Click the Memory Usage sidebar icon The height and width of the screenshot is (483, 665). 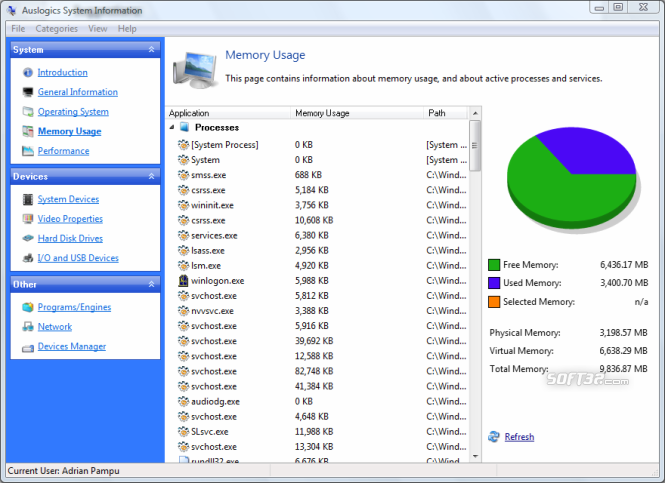tap(28, 131)
